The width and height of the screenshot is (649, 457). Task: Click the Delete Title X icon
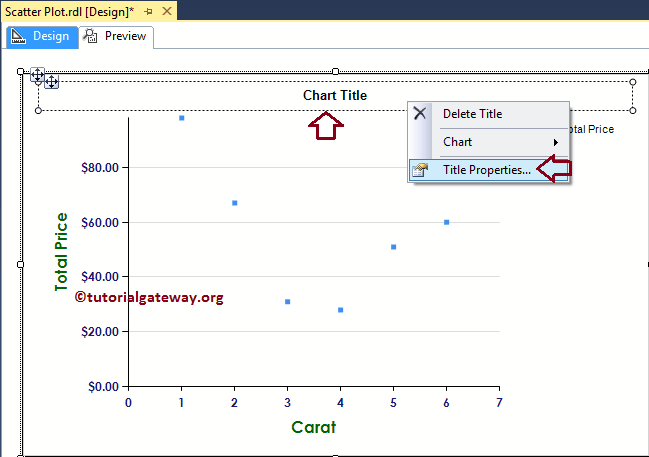pos(420,113)
